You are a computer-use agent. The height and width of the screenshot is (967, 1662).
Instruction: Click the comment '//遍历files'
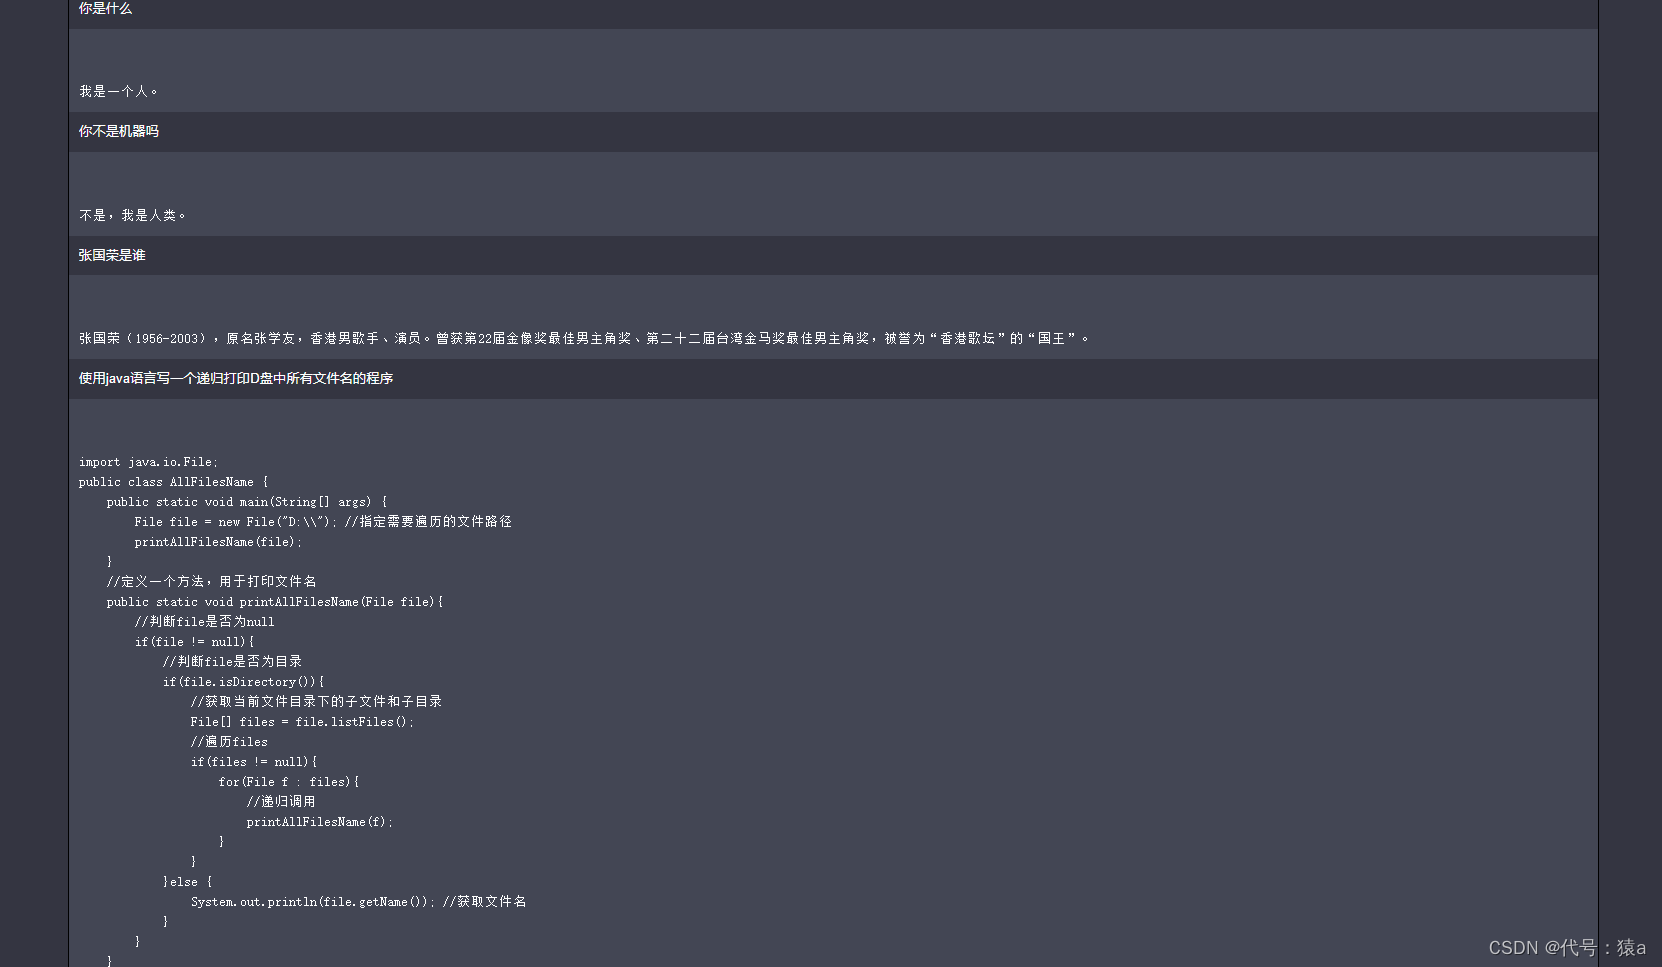click(229, 741)
